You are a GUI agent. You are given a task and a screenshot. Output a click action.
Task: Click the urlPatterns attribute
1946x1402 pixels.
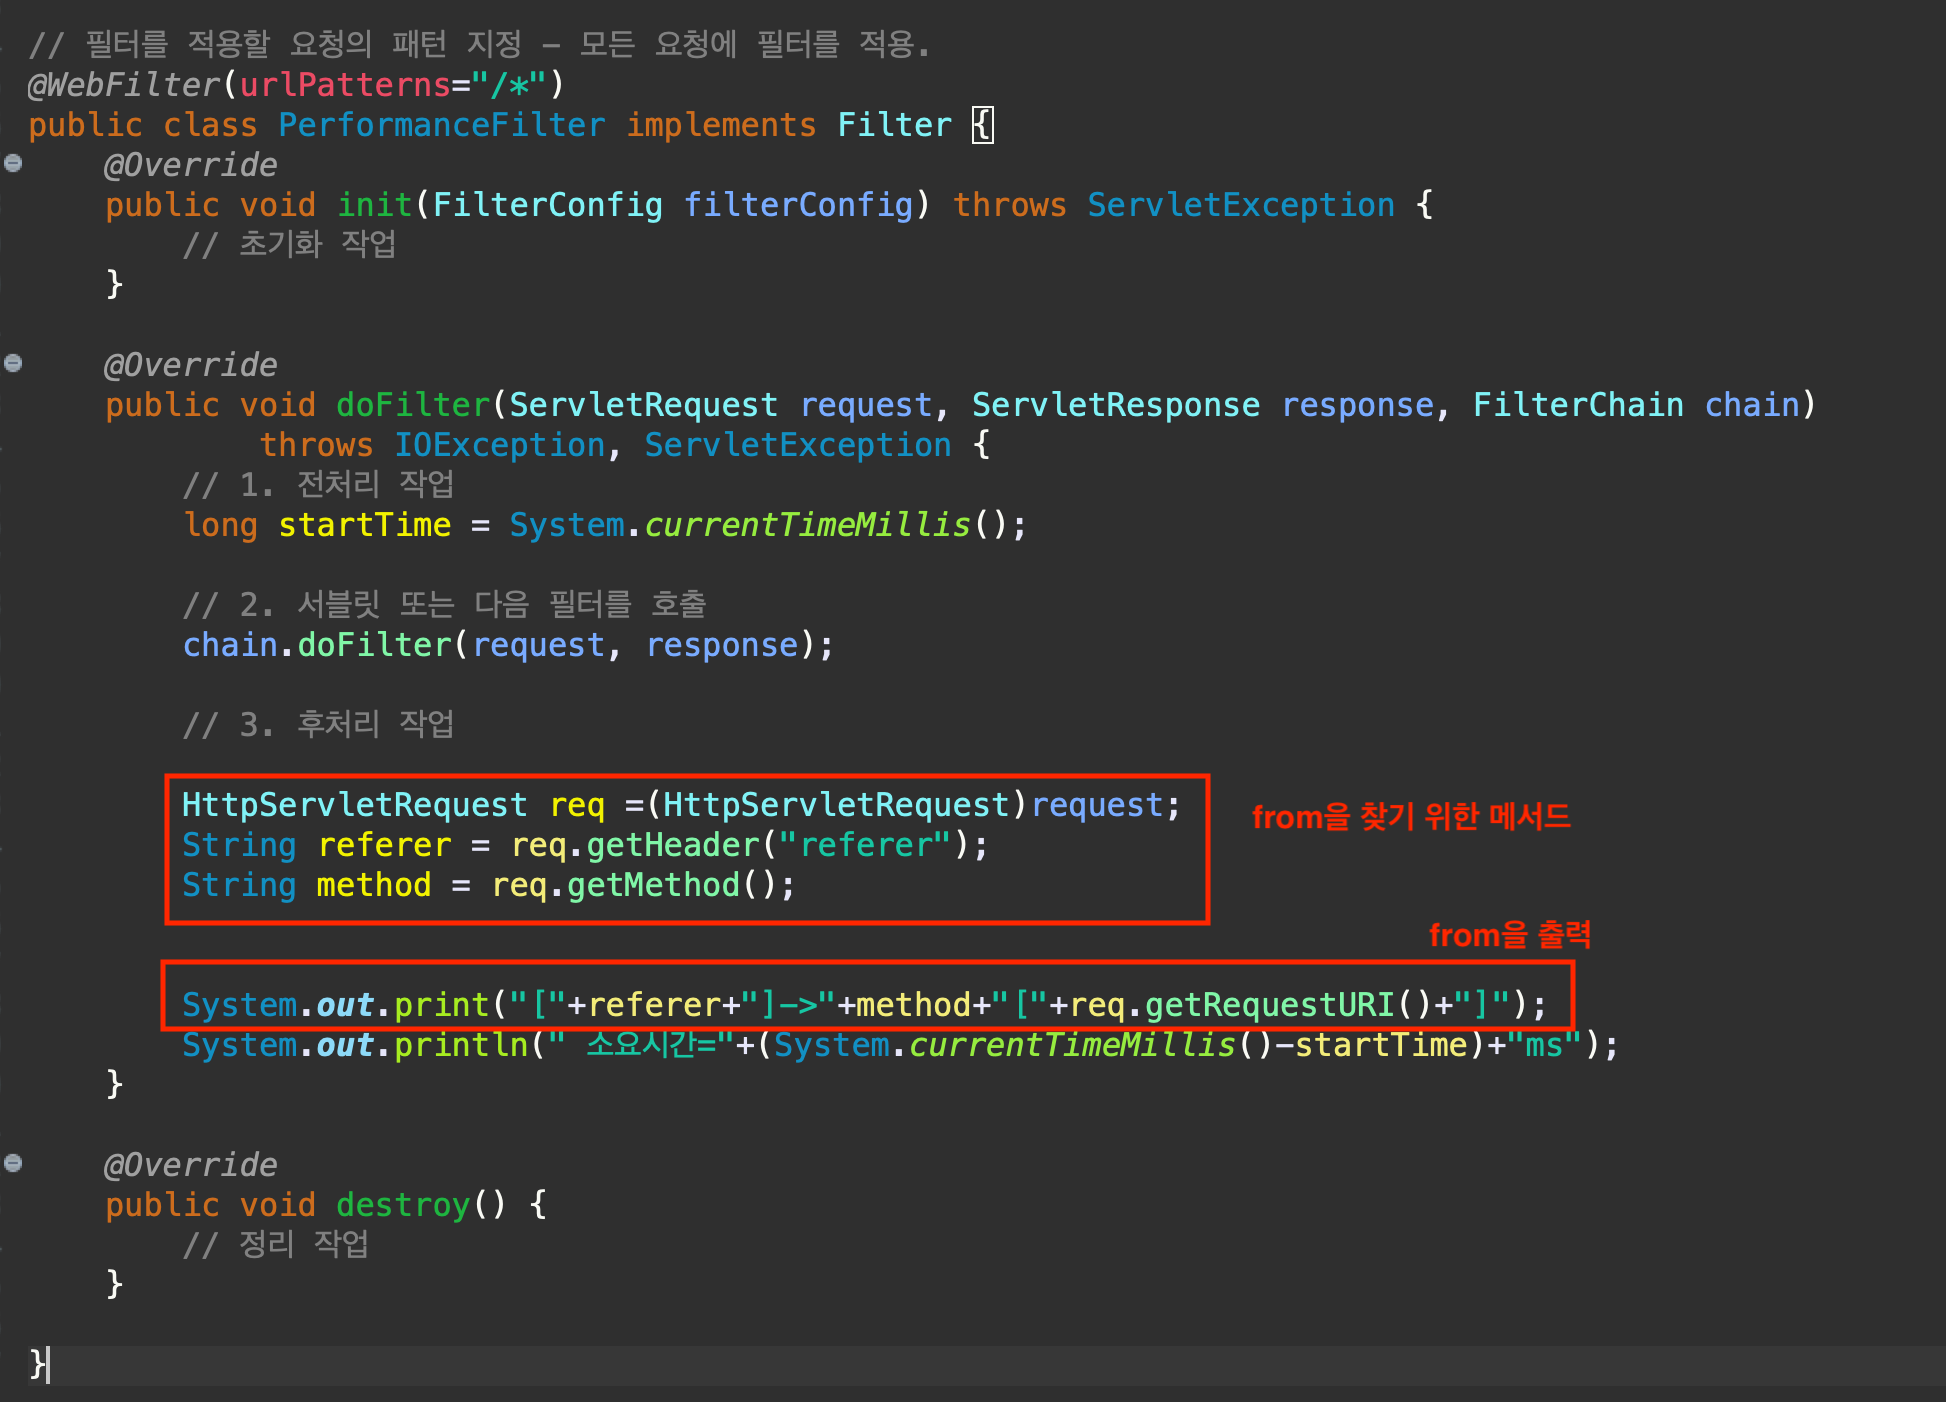click(344, 85)
